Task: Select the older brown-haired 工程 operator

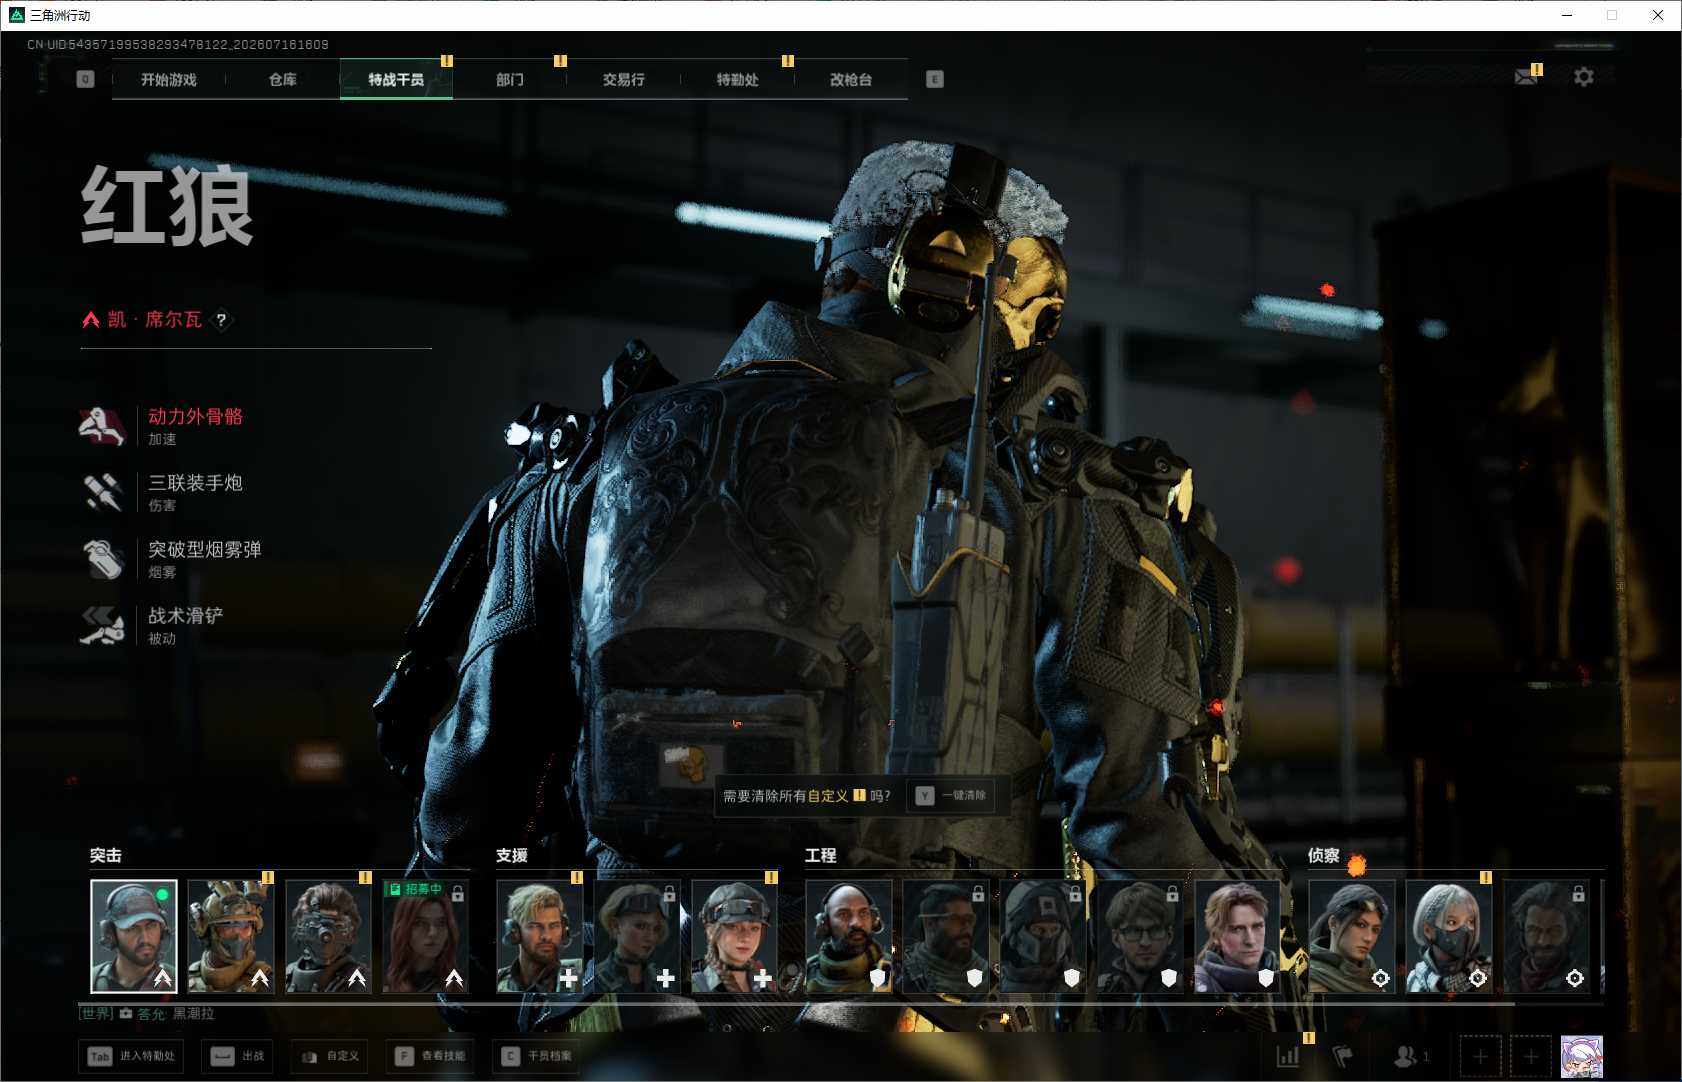Action: point(1237,937)
